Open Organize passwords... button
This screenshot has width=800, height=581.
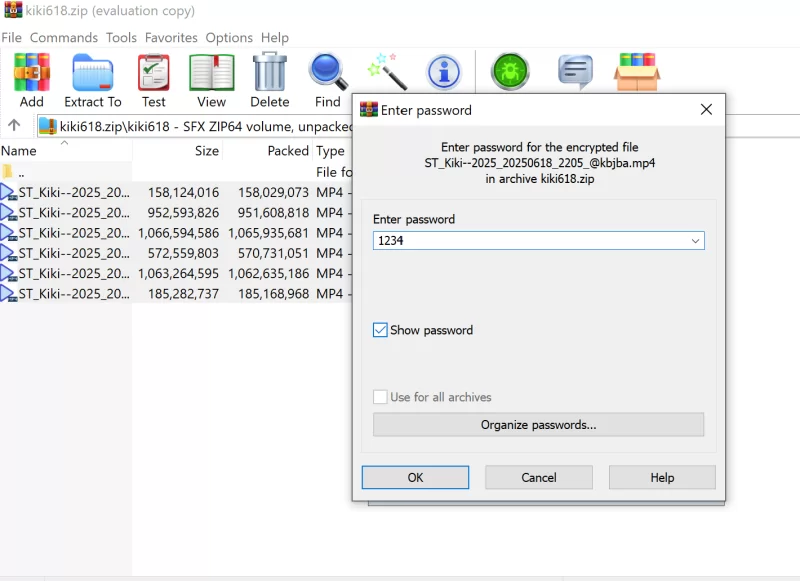pyautogui.click(x=538, y=424)
